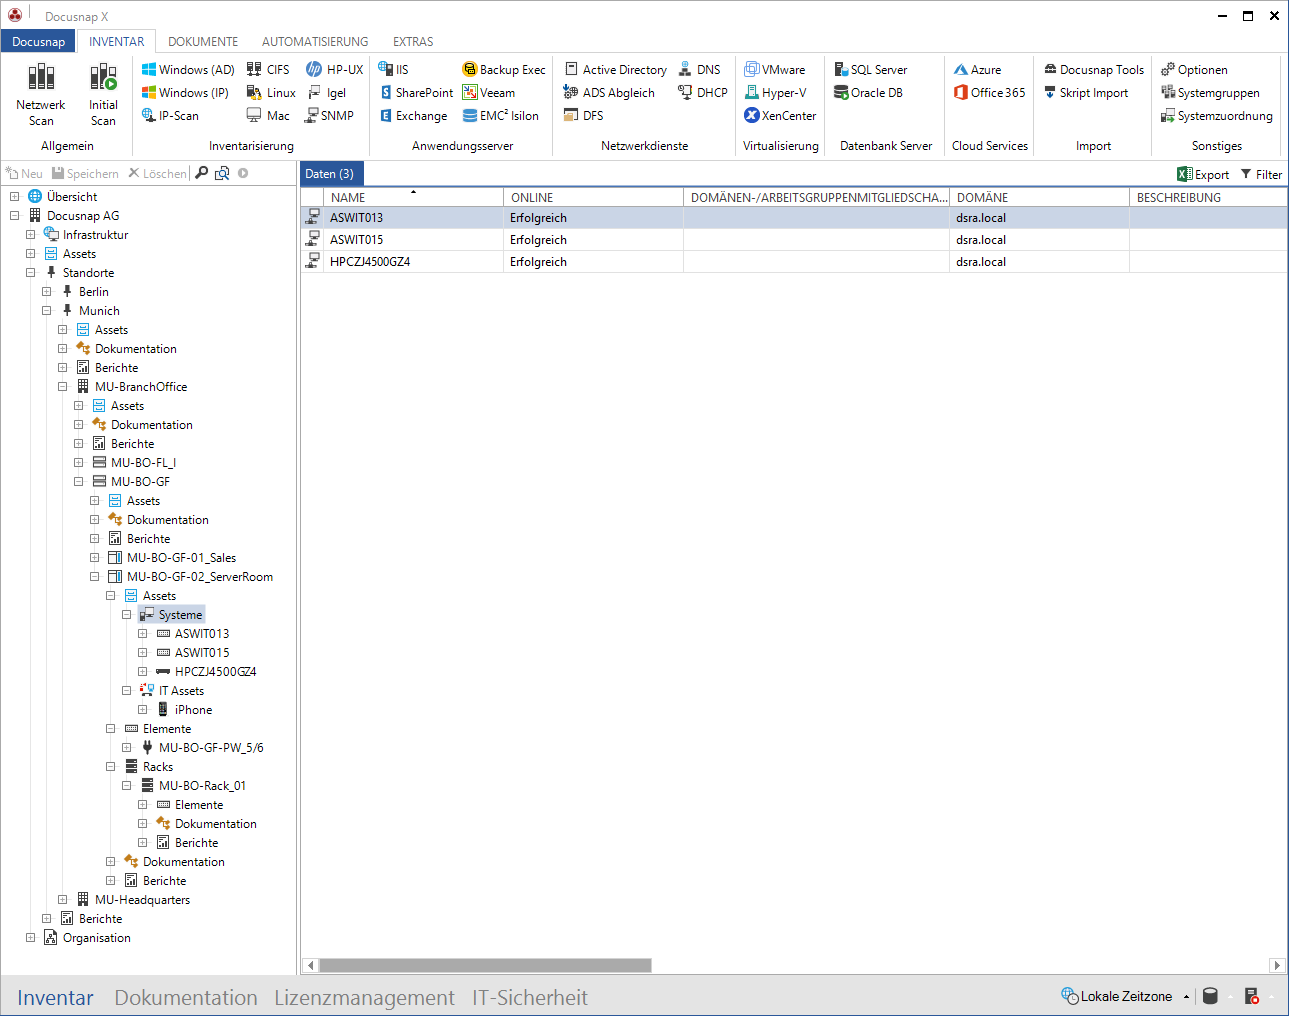Open Windows (IP) inventory scan

(x=186, y=93)
